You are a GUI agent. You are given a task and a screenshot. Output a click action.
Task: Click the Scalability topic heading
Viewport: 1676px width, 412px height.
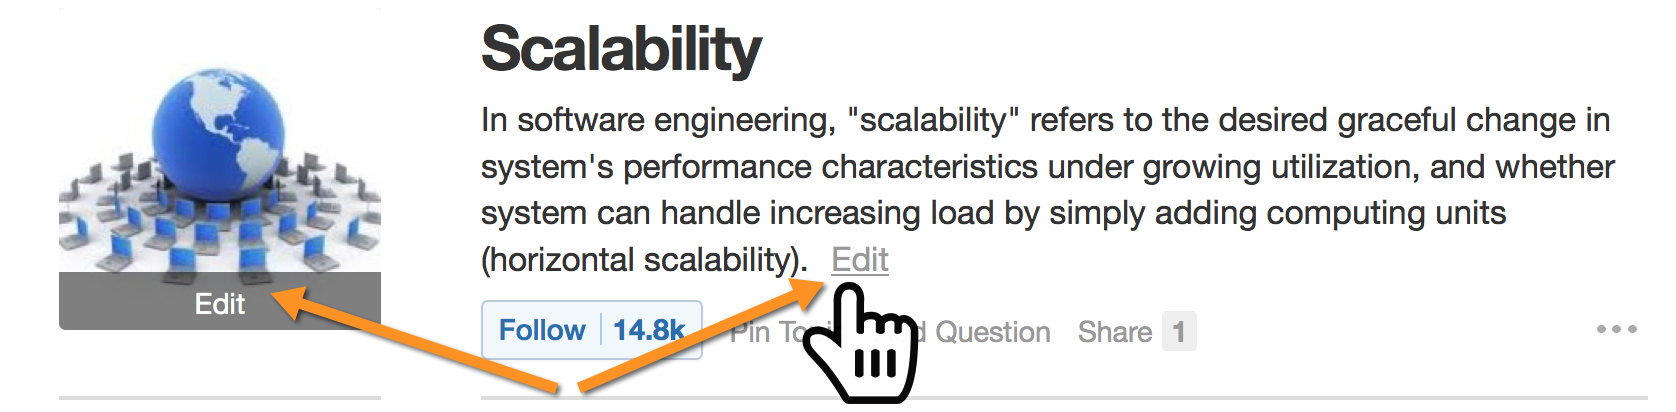621,50
